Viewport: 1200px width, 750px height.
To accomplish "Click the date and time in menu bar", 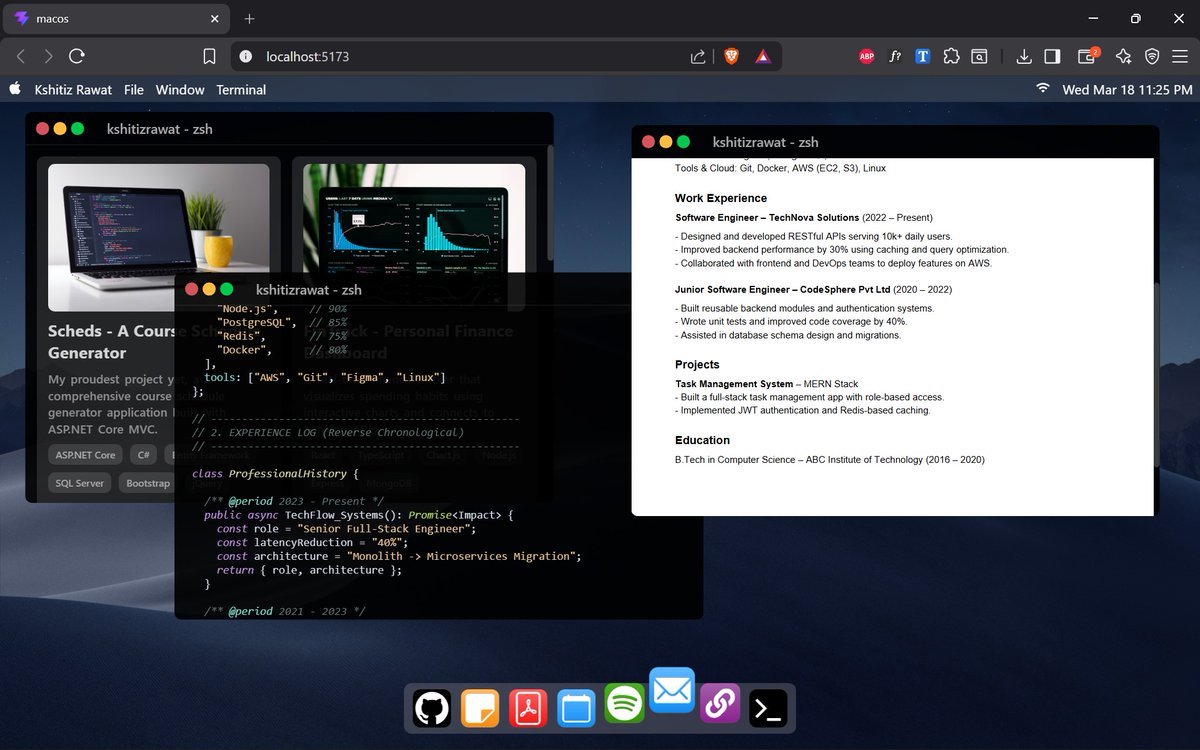I will point(1126,89).
